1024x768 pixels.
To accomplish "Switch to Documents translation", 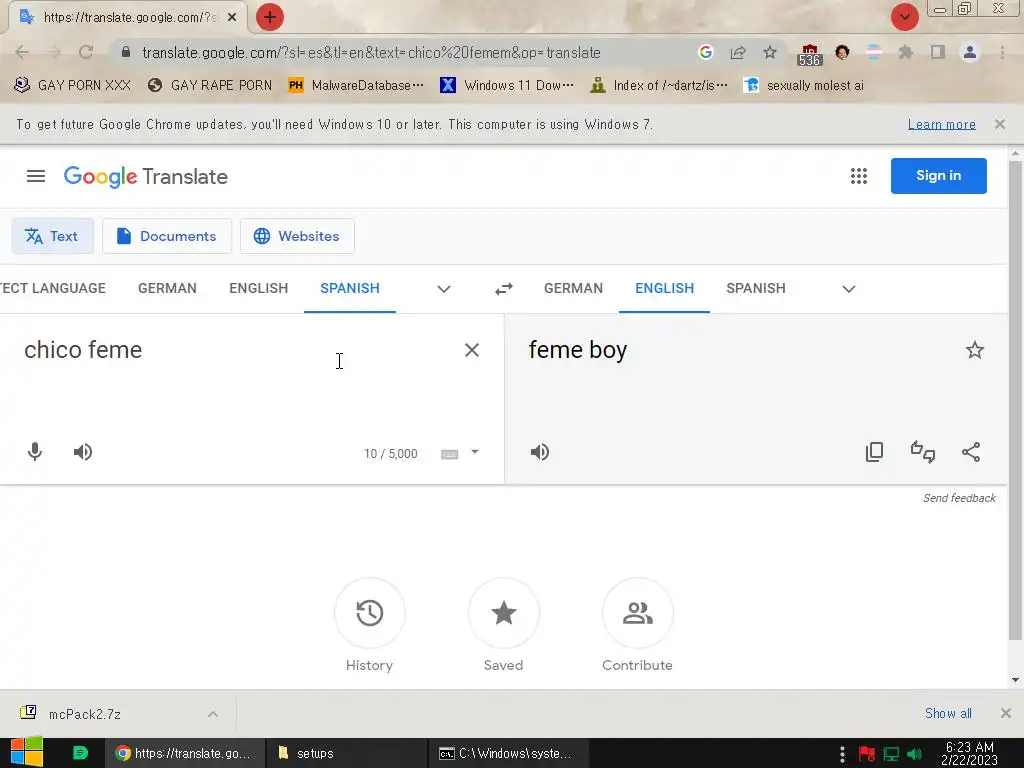I will (x=167, y=236).
